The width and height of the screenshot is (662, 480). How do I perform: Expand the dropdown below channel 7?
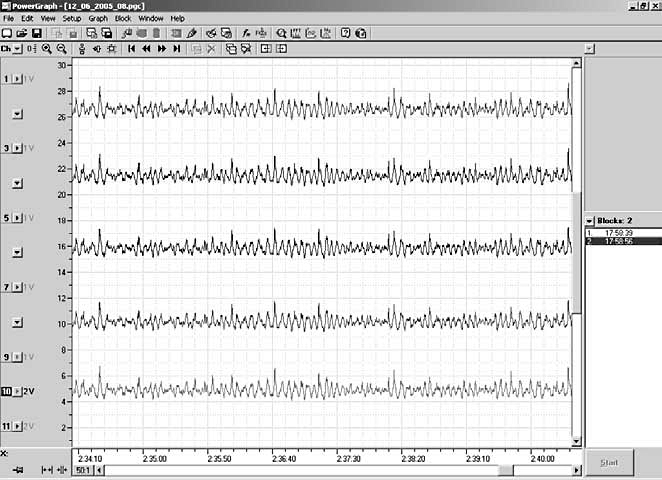click(x=17, y=323)
